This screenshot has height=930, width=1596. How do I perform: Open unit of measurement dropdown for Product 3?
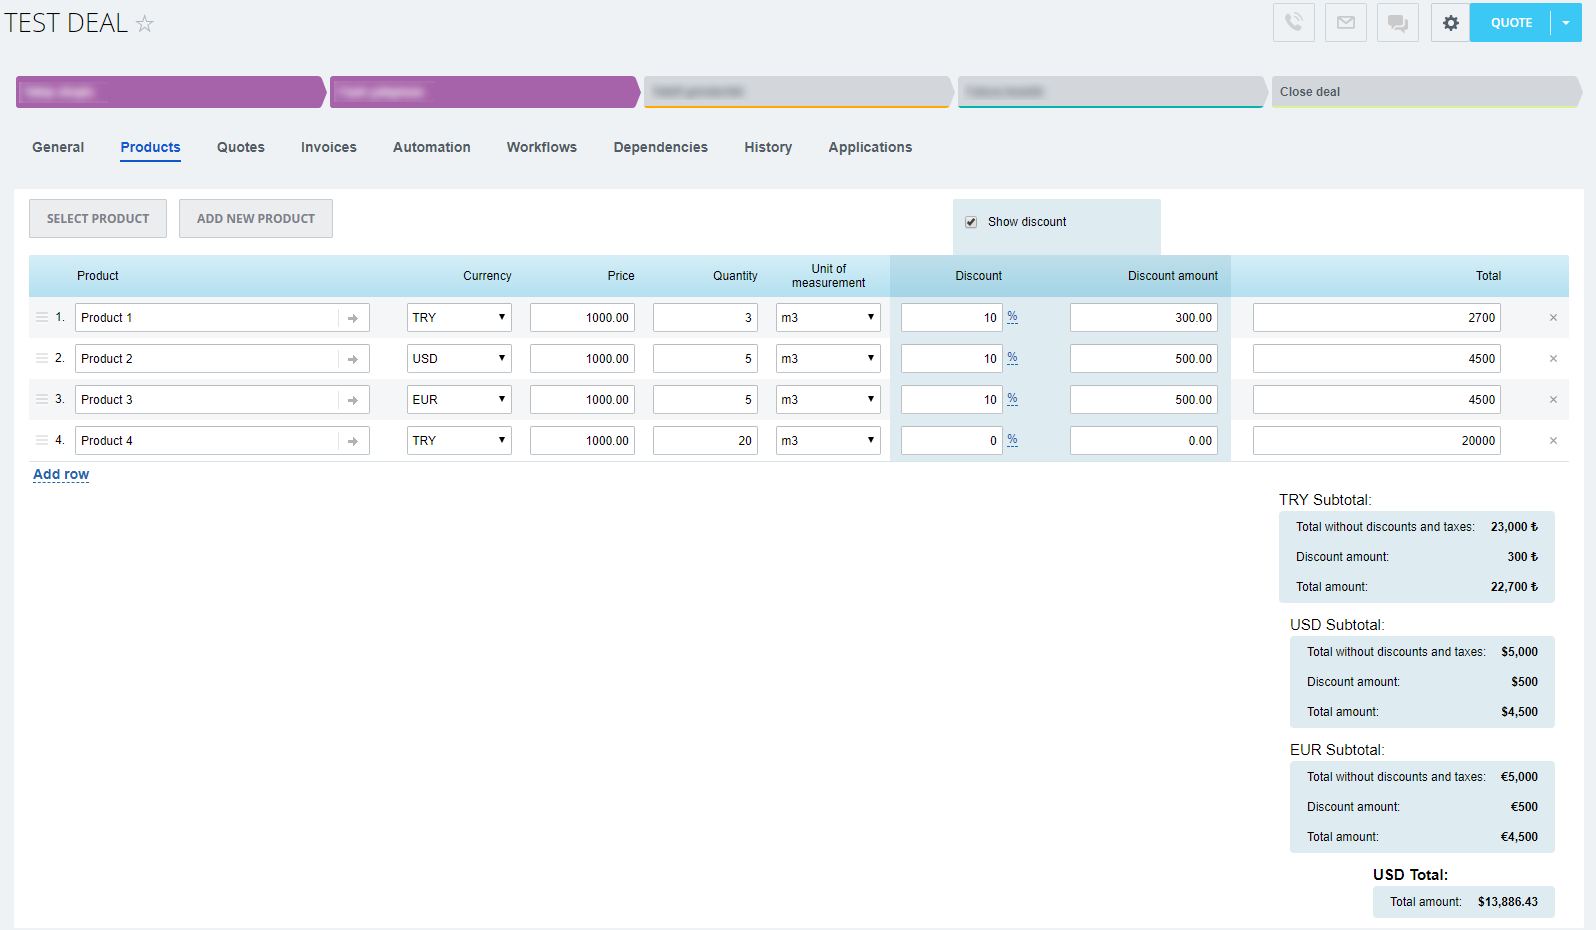pyautogui.click(x=828, y=399)
